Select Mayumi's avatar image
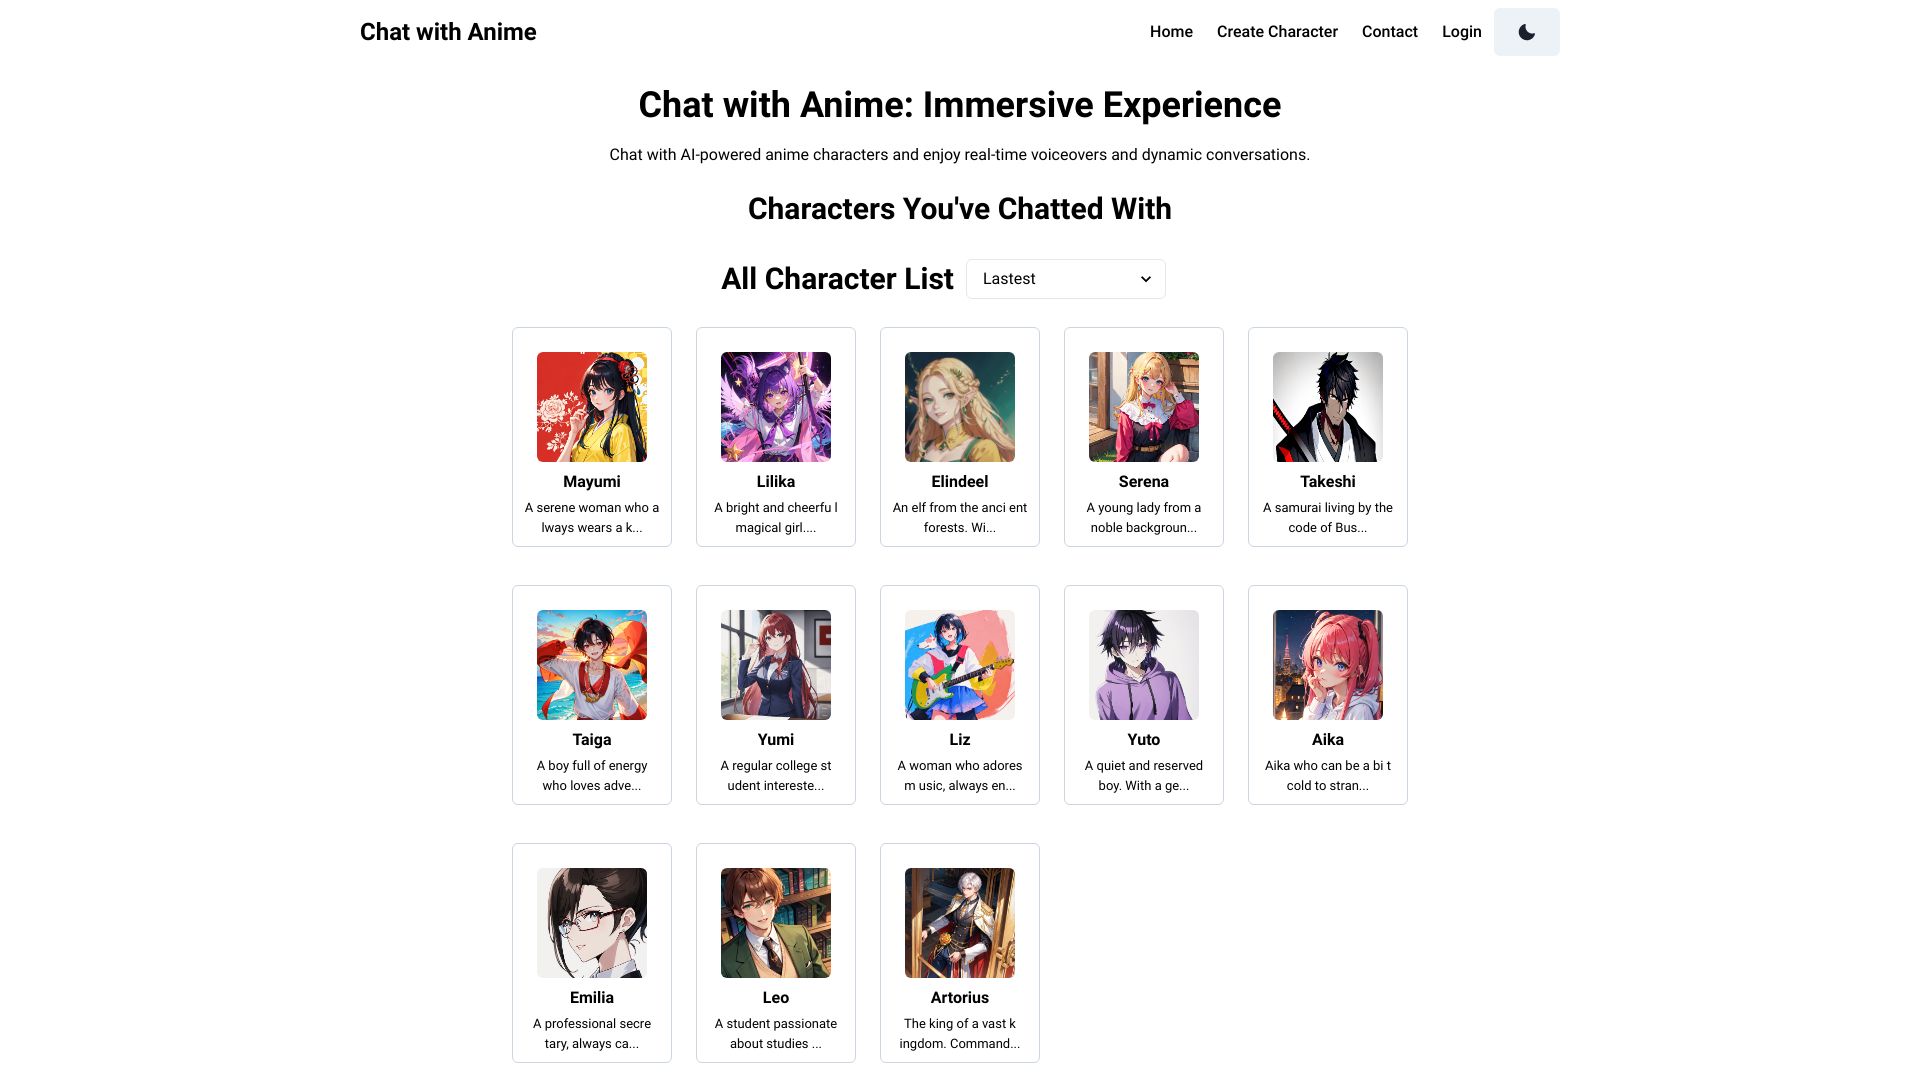 (x=592, y=407)
